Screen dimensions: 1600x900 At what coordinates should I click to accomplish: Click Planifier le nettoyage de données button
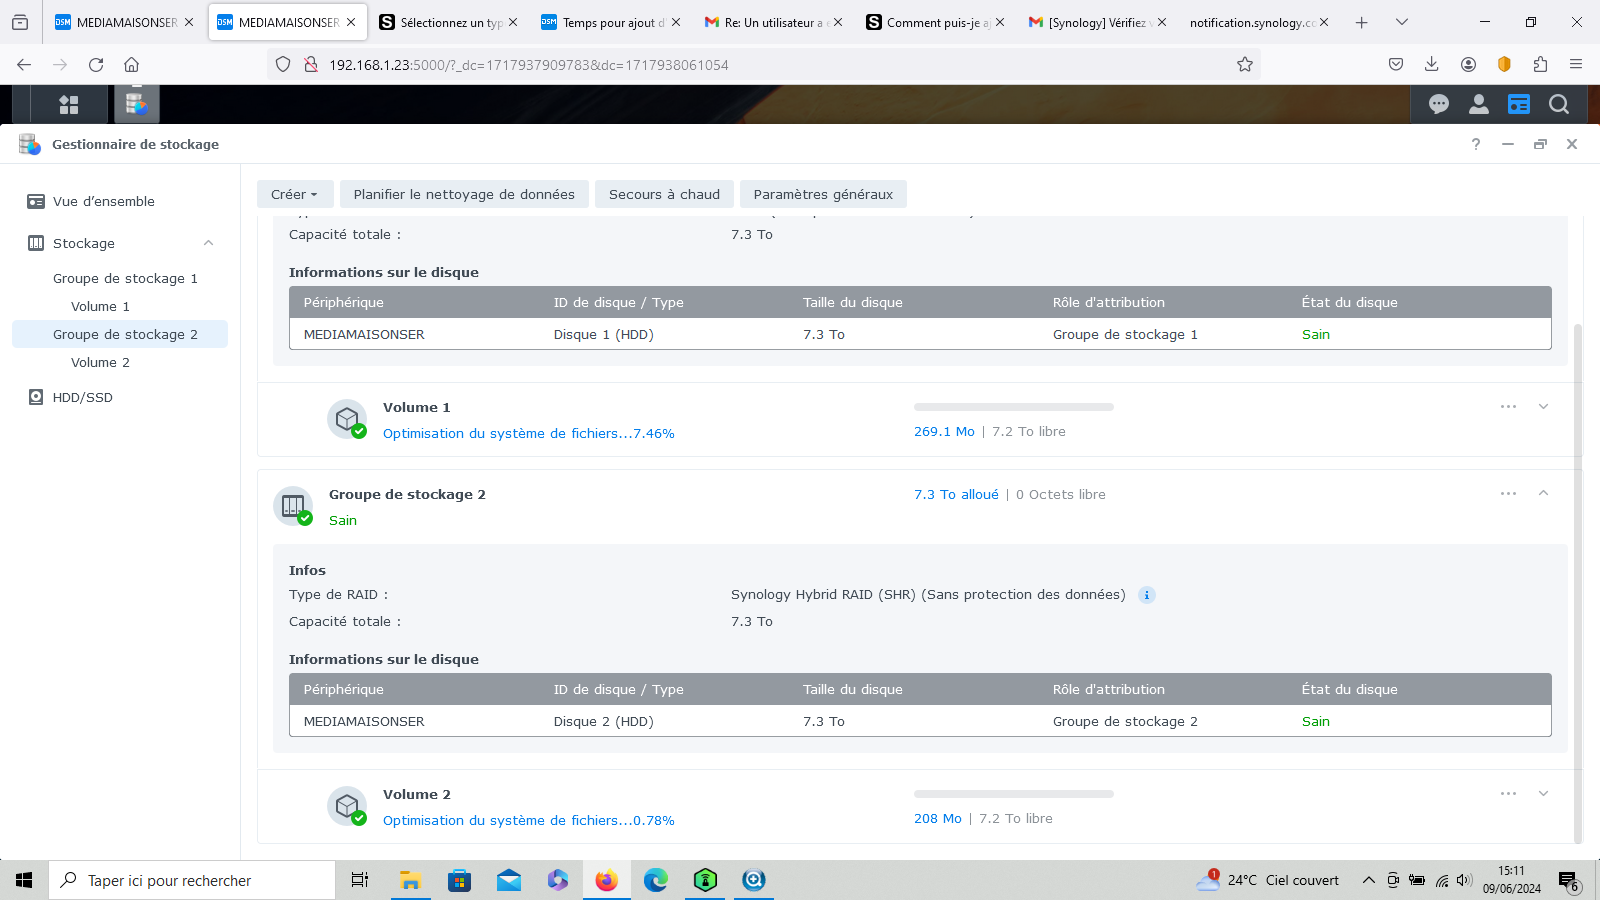click(464, 194)
